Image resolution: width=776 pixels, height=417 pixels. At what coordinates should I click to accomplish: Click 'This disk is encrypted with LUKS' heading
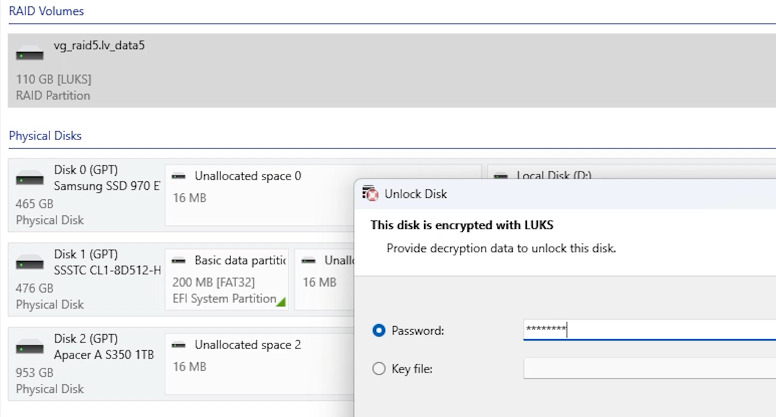(462, 225)
